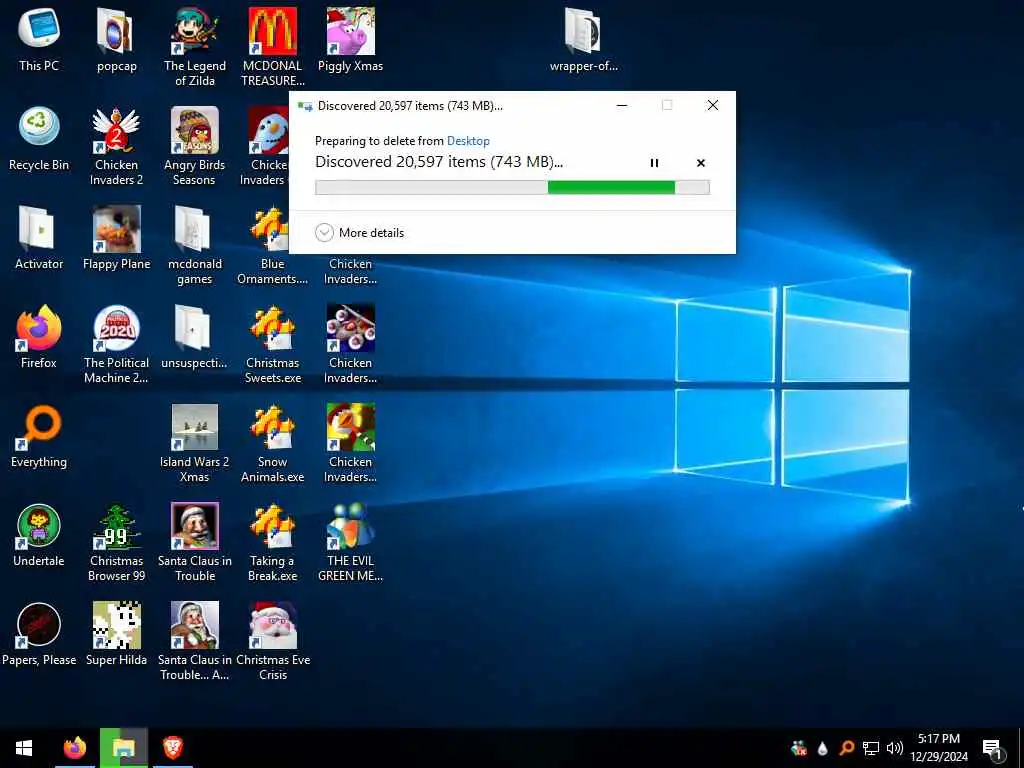
Task: Select The Political Machine 2020 shortcut
Action: (x=116, y=344)
